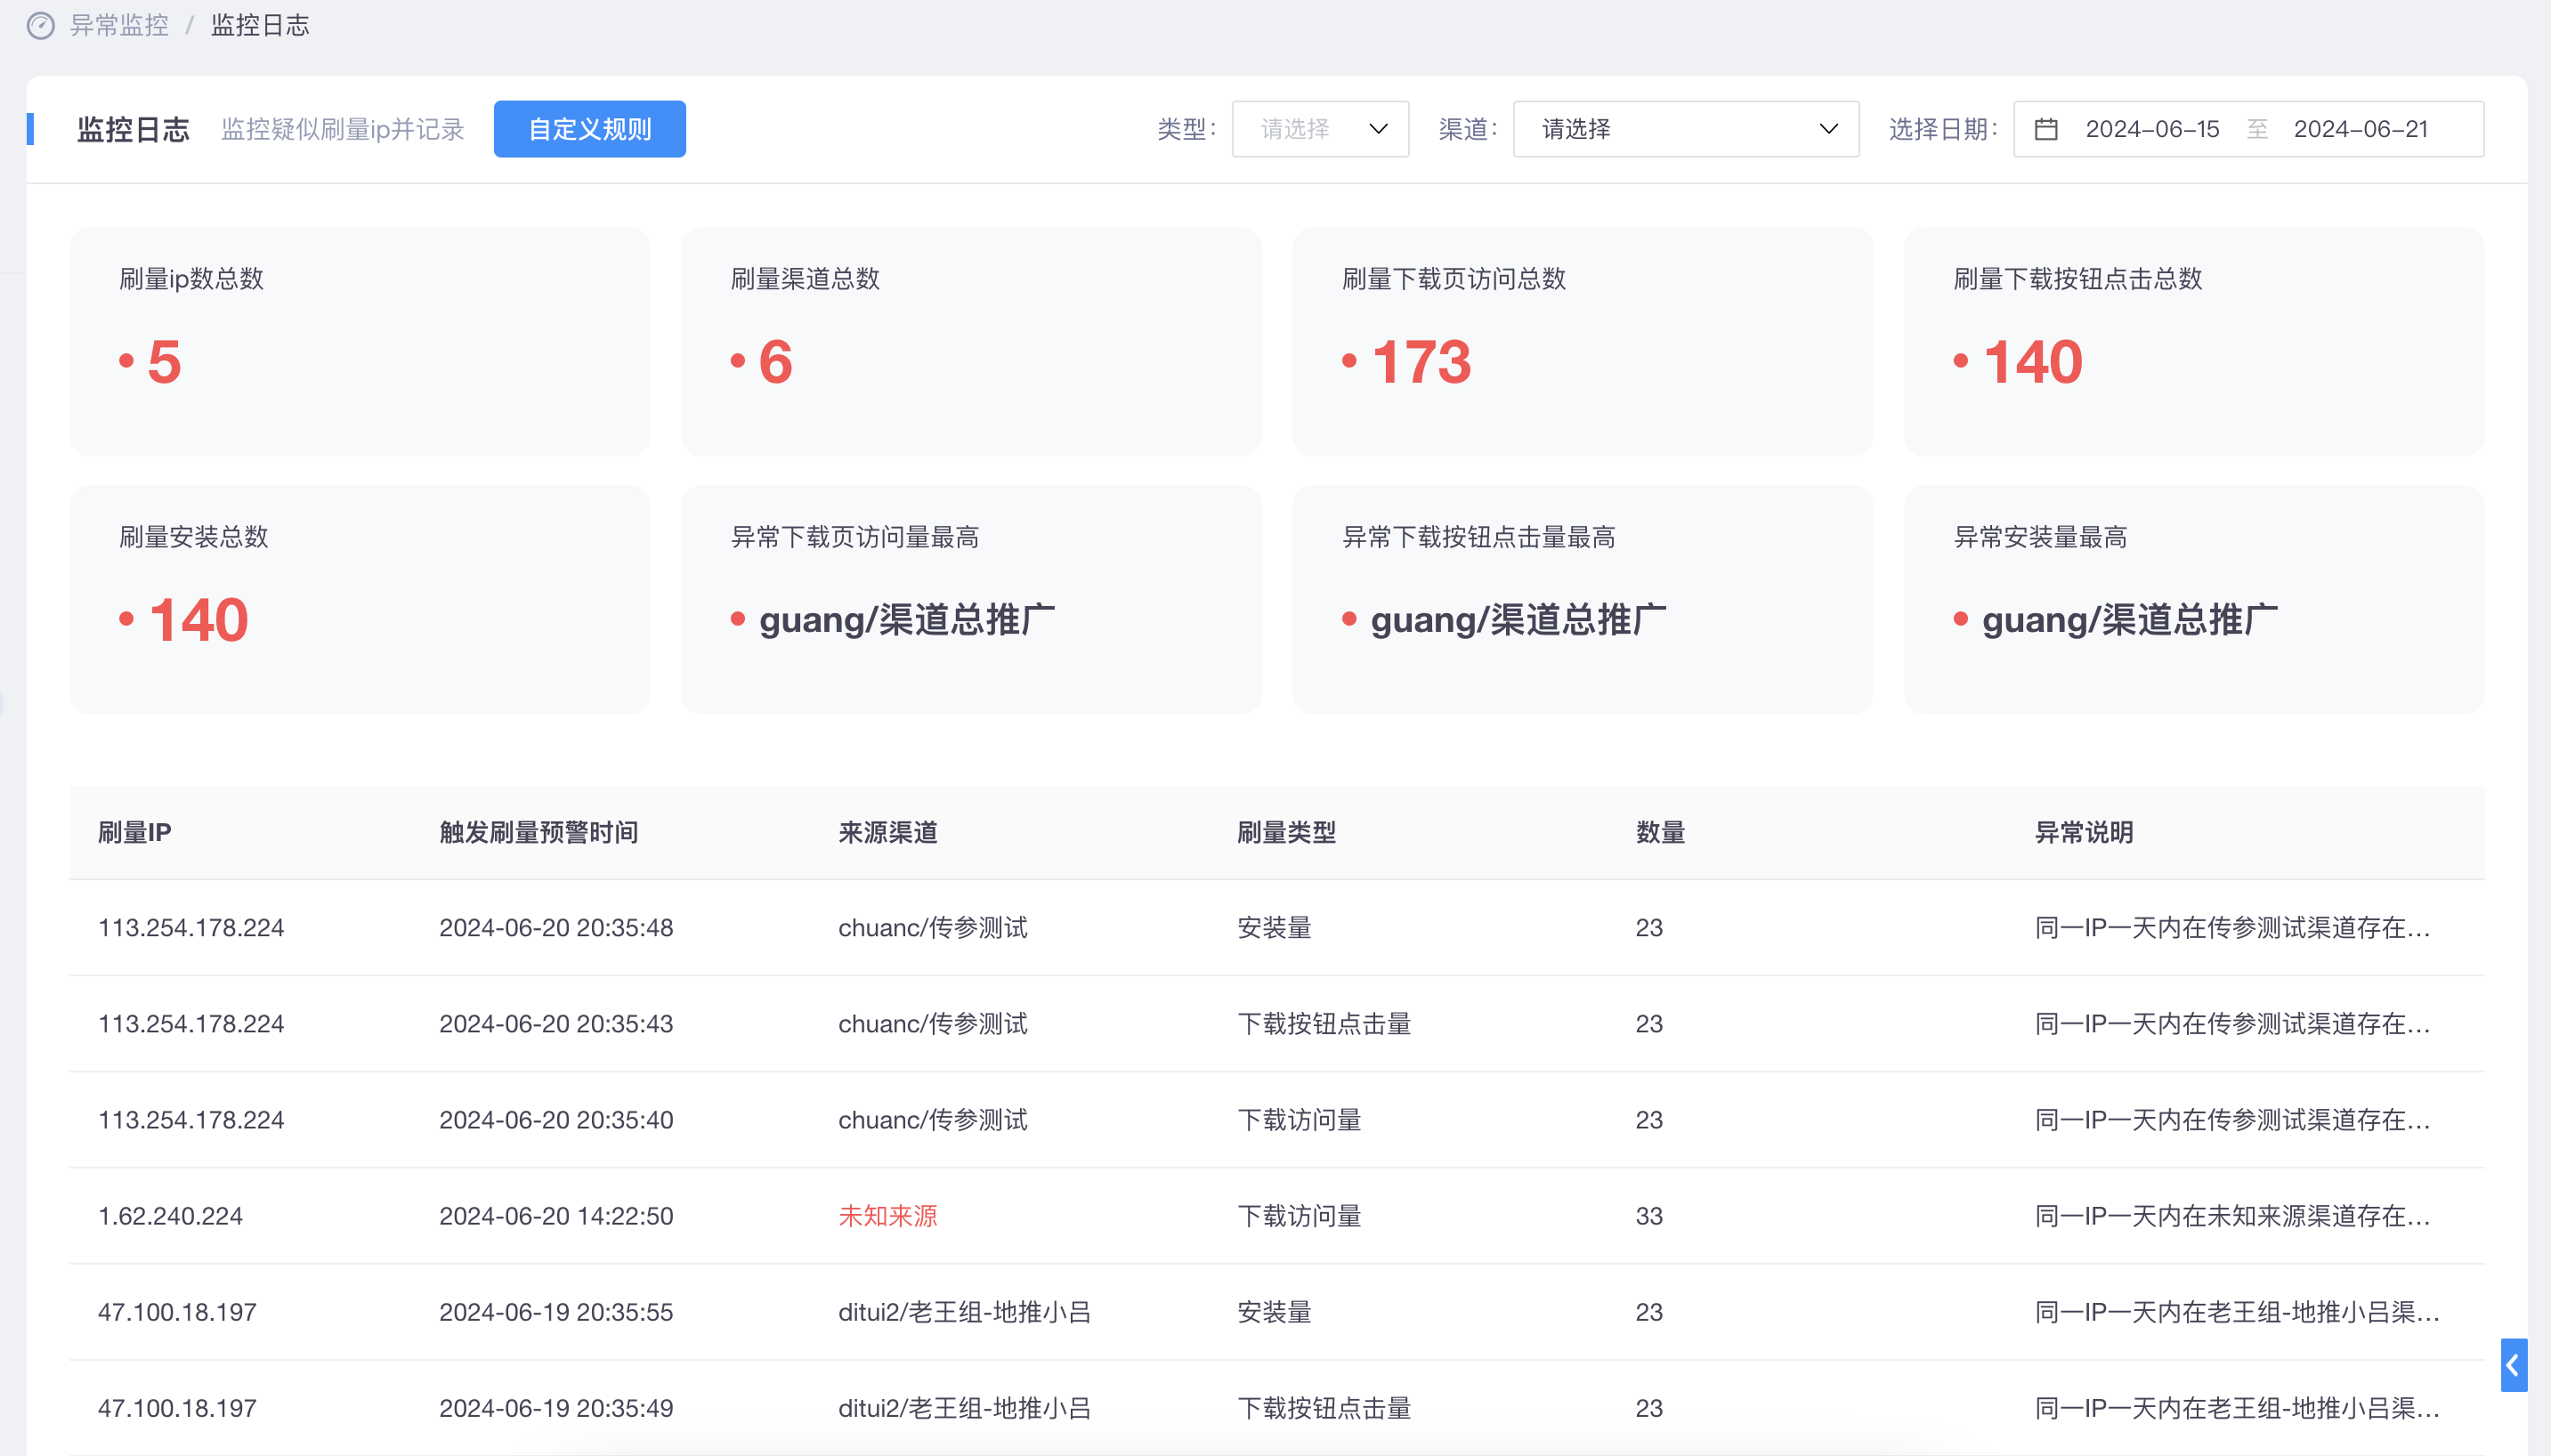Click quantity 33 in the 未知来源 row

coord(1650,1216)
